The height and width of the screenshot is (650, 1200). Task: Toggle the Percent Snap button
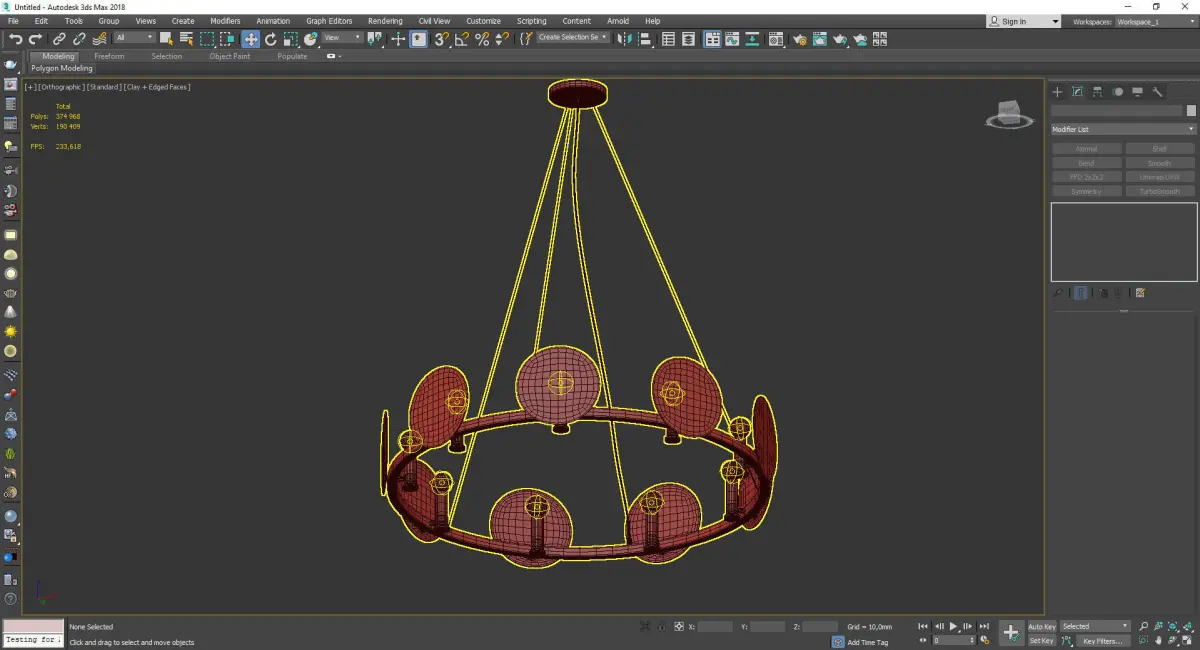[482, 39]
